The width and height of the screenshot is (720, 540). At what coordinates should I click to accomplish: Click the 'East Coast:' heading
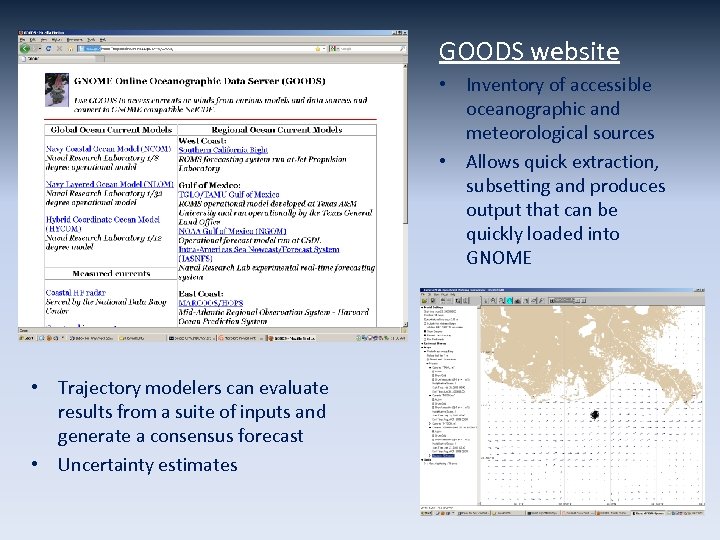(x=201, y=293)
